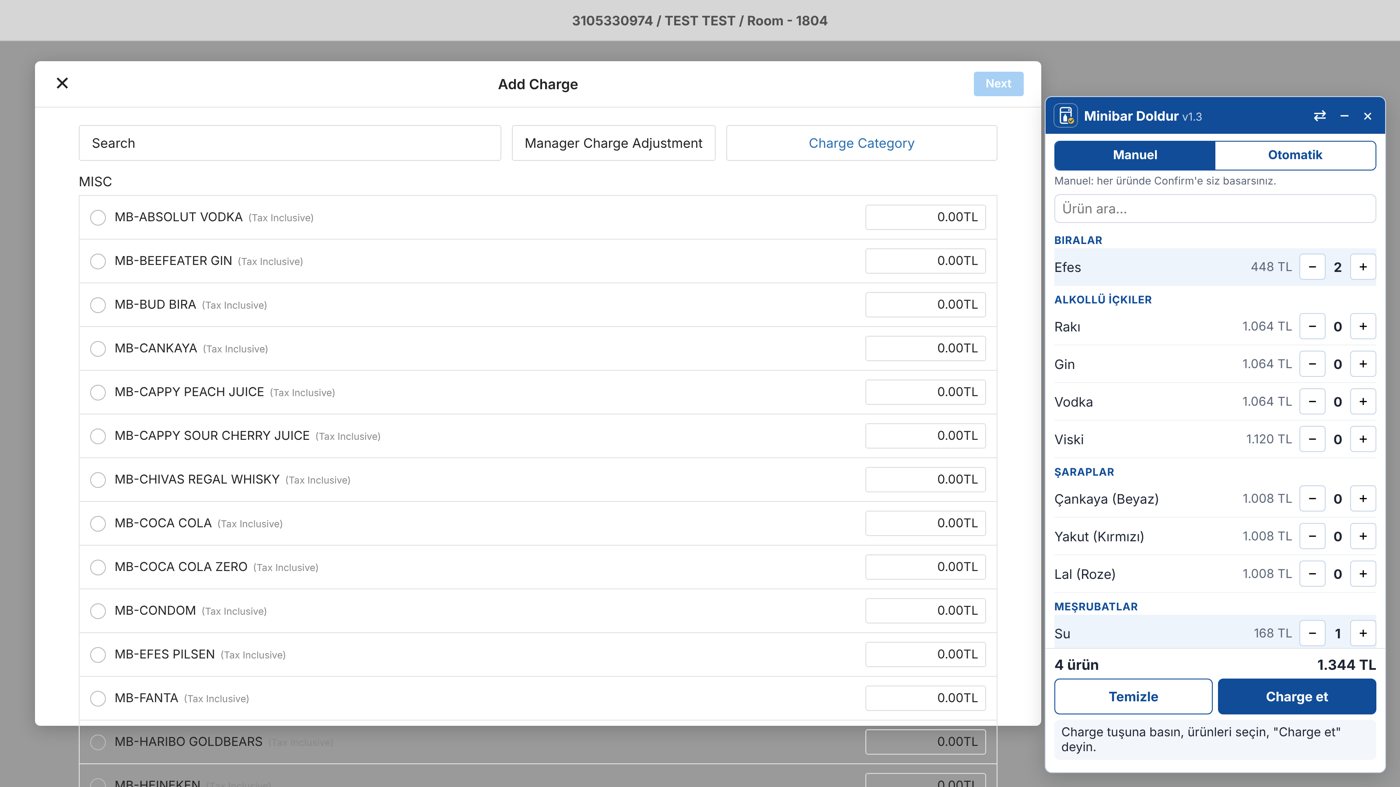
Task: Reduce Su quantity with the minus icon
Action: tap(1312, 633)
